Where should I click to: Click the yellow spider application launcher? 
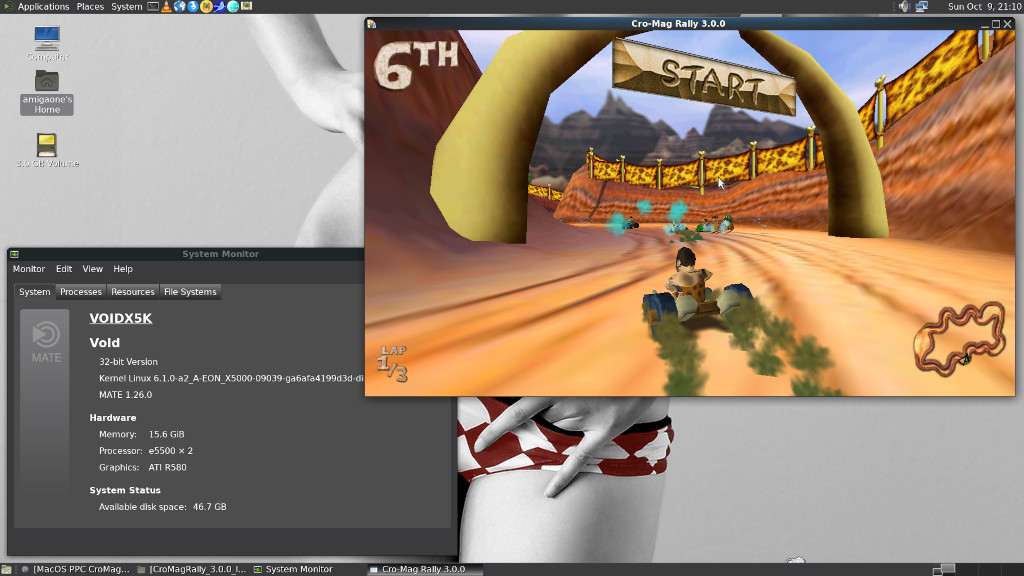(x=206, y=7)
